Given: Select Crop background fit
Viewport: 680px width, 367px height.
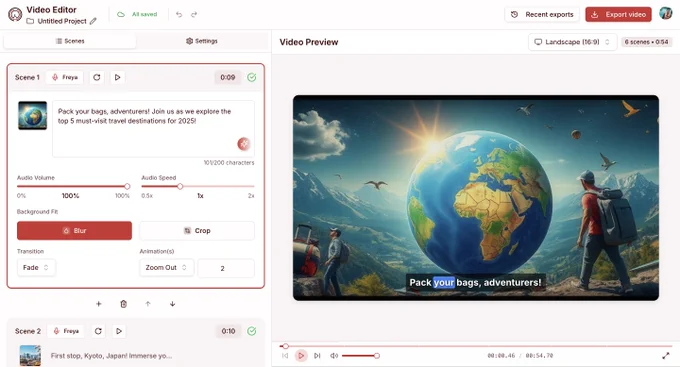Looking at the screenshot, I should (197, 231).
